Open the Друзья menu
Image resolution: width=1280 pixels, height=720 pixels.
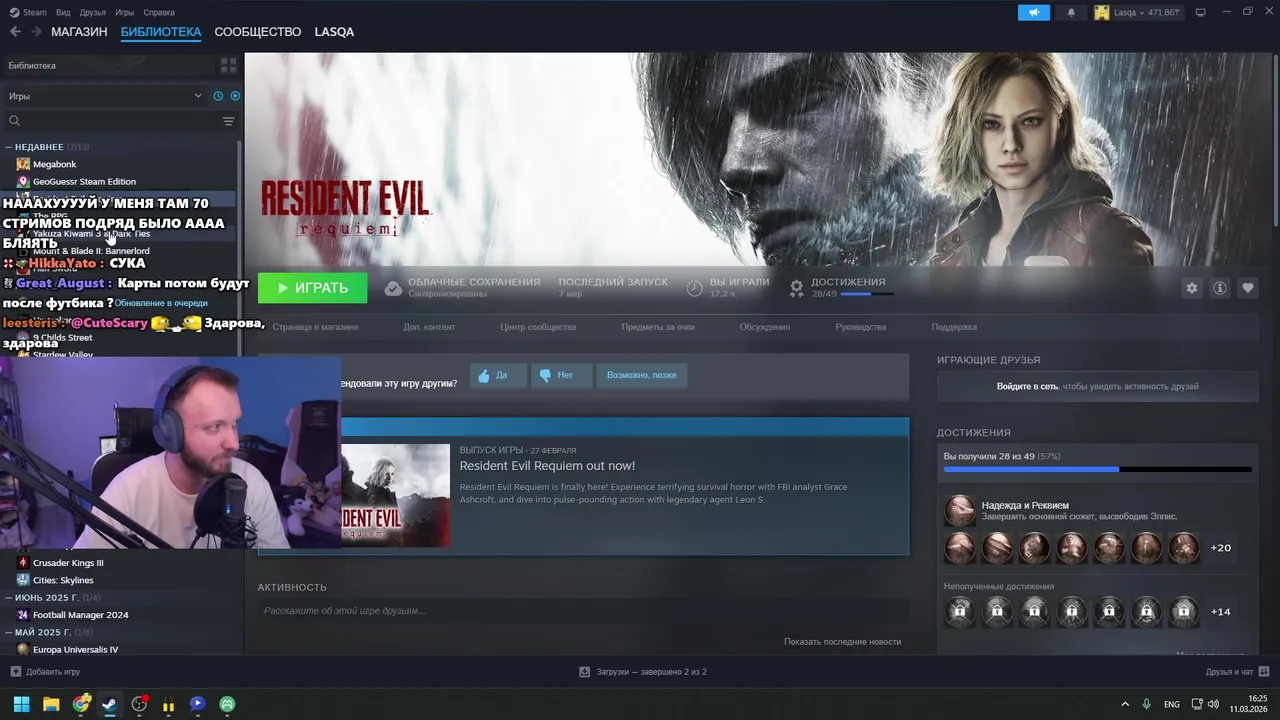coord(93,12)
